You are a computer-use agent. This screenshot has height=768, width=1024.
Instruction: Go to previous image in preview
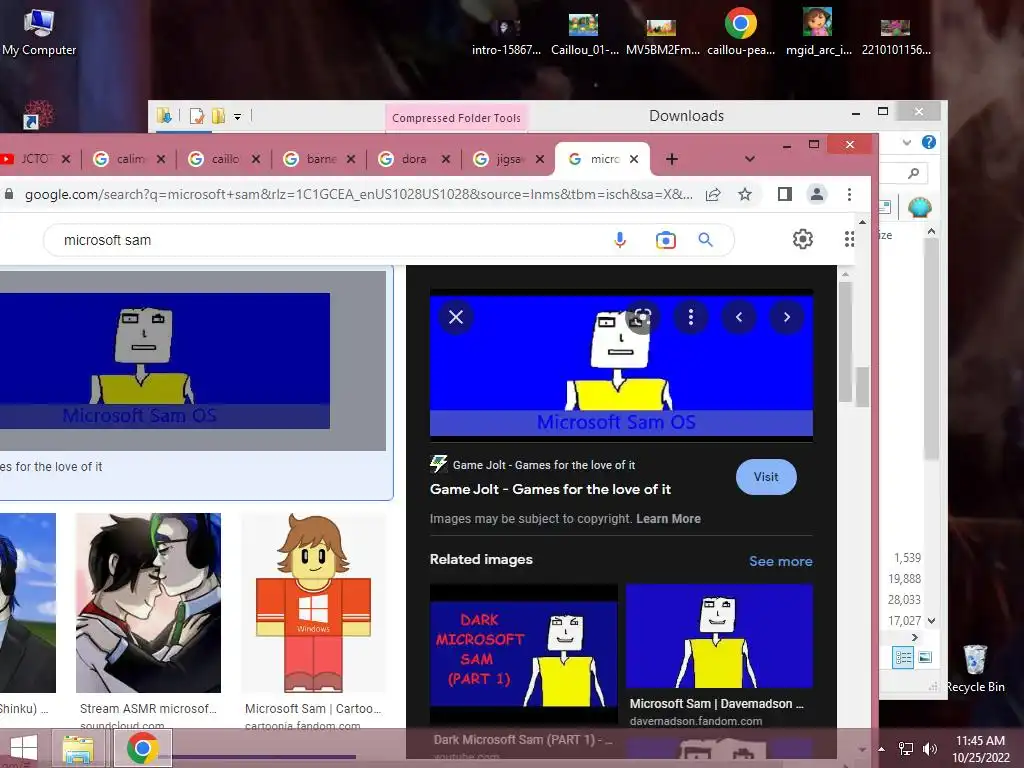[x=739, y=317]
